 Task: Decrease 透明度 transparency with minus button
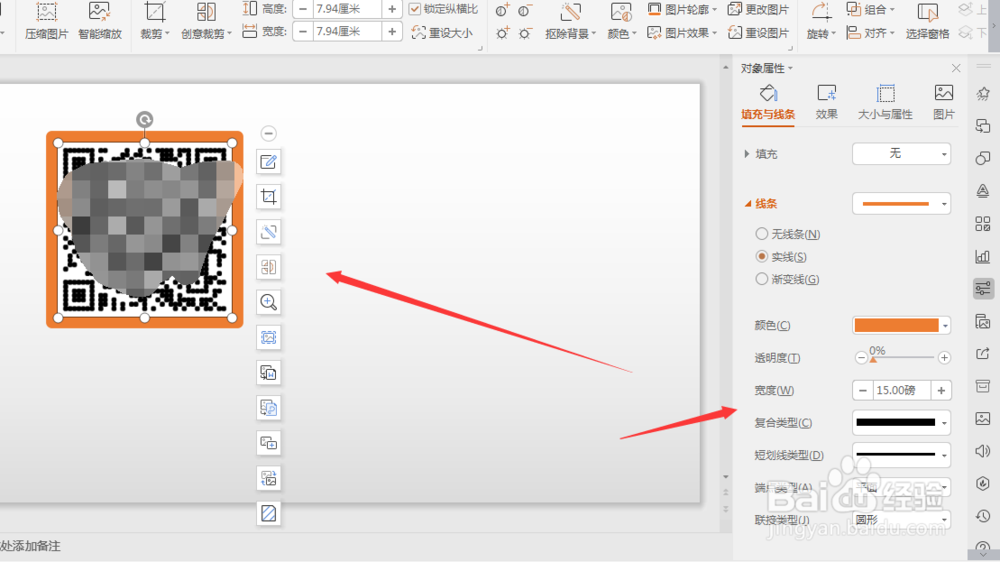861,358
